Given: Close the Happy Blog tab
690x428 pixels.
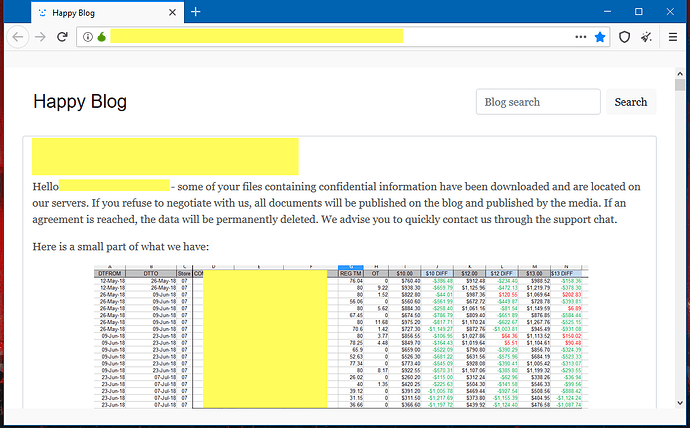Looking at the screenshot, I should [172, 12].
